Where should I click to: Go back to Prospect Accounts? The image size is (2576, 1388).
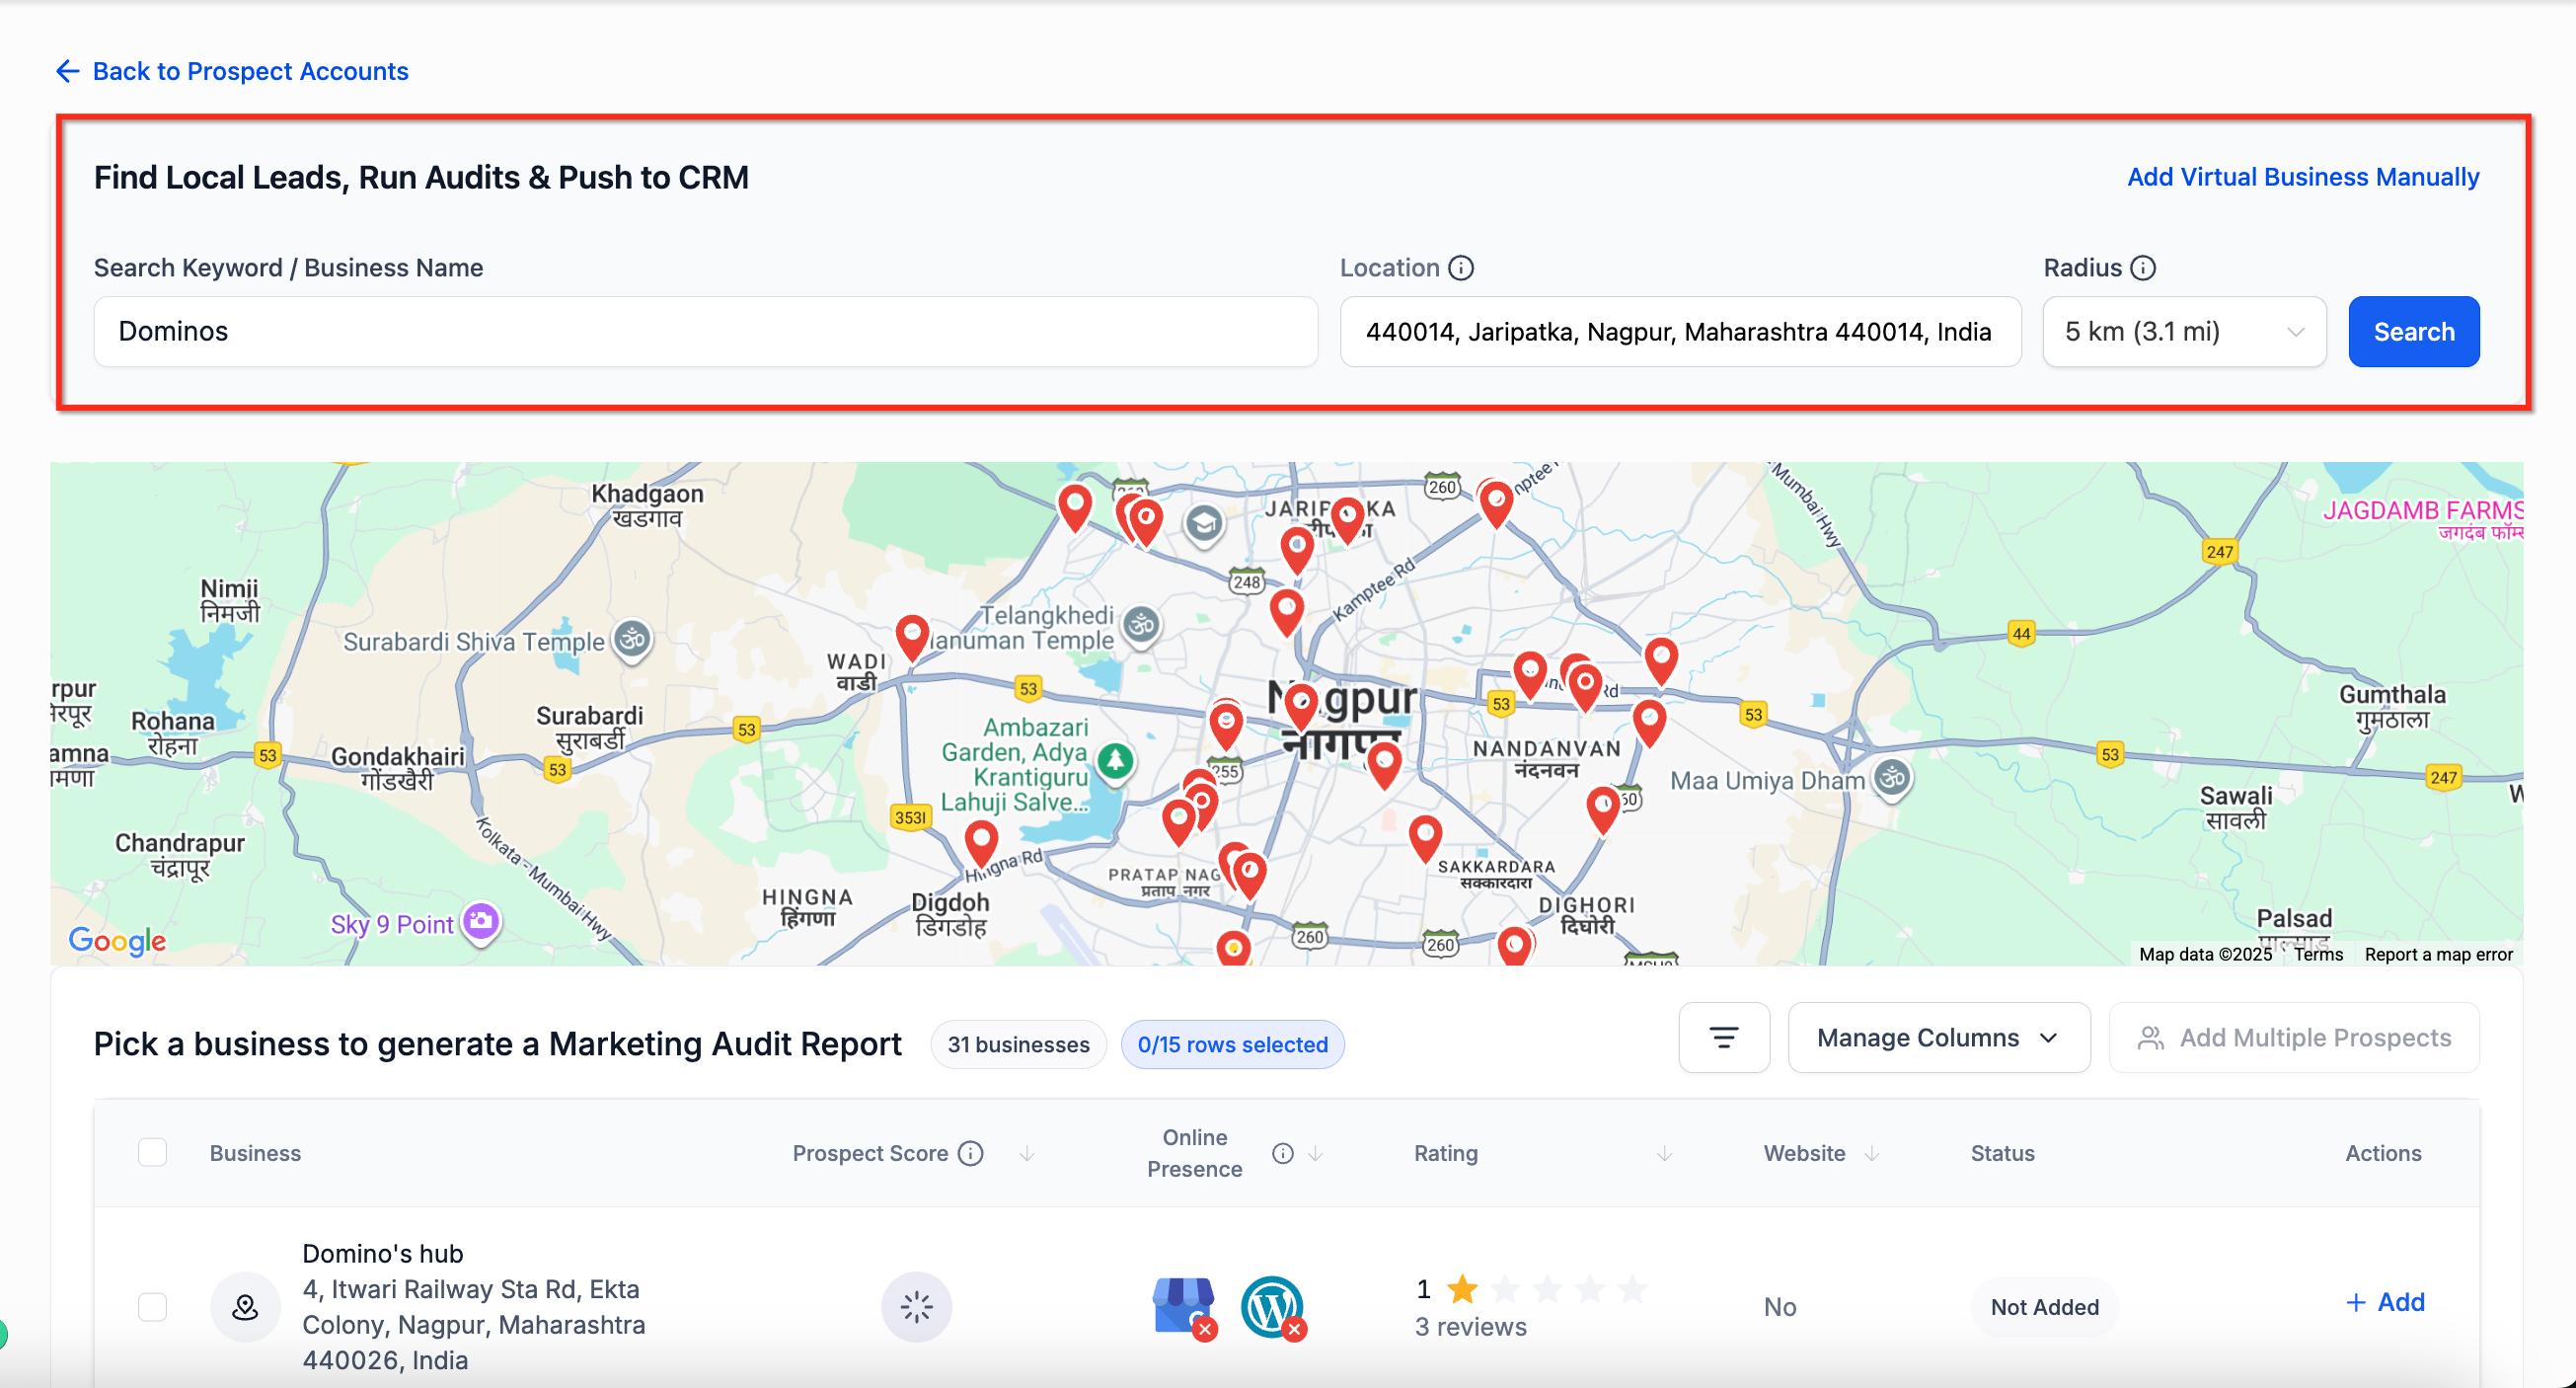232,71
